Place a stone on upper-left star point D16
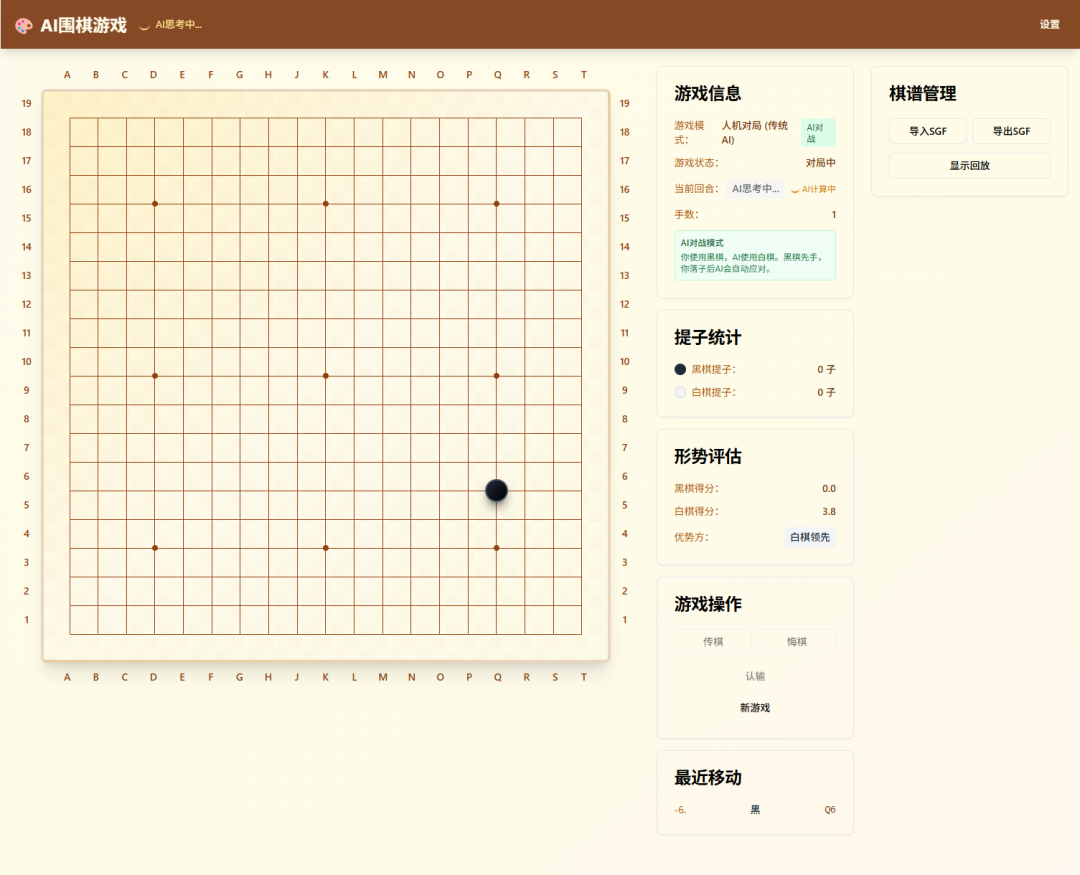The image size is (1080, 875). tap(154, 204)
